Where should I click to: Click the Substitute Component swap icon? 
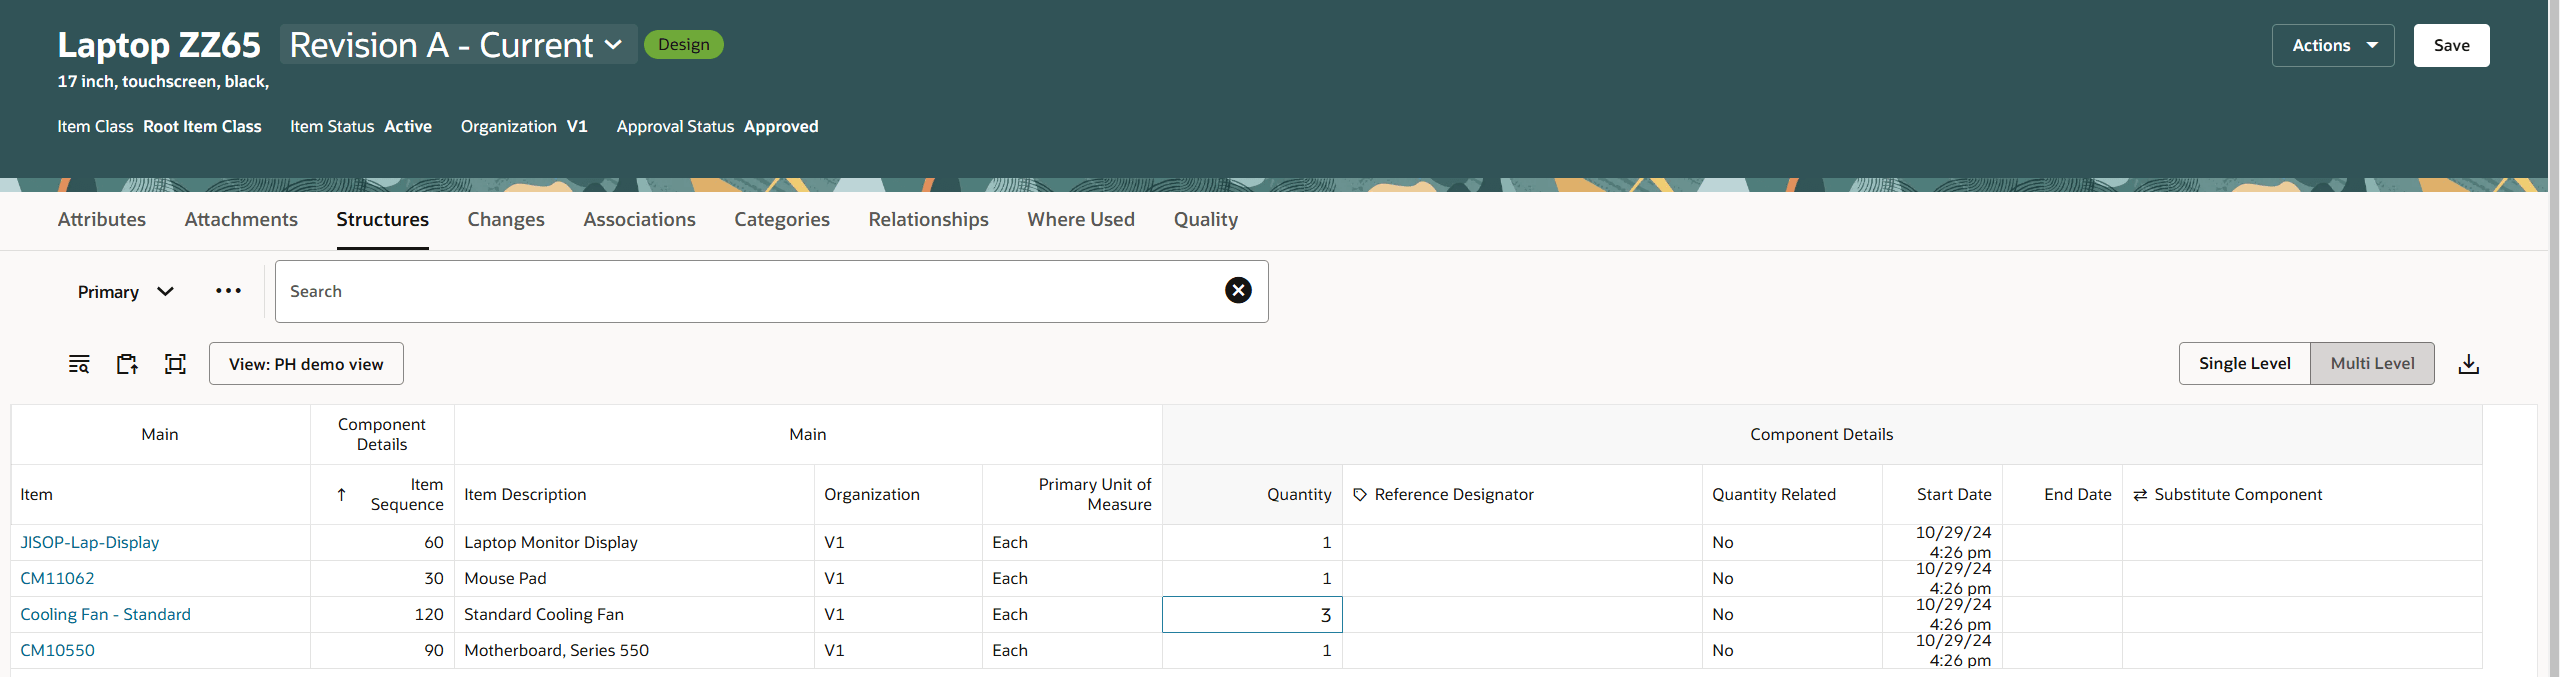[x=2140, y=495]
